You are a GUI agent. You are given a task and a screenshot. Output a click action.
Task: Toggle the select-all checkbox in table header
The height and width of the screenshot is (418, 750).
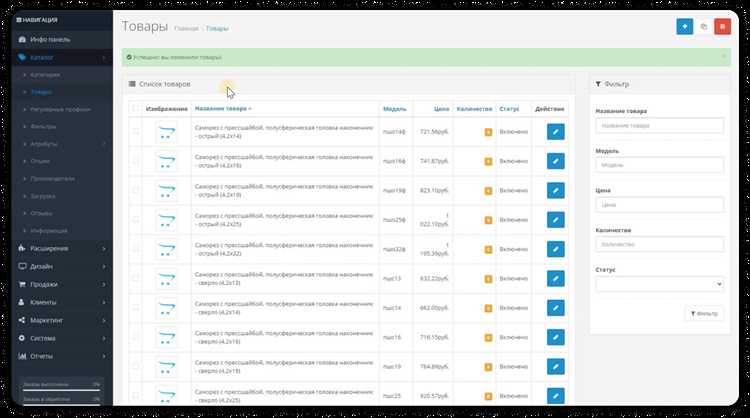135,108
